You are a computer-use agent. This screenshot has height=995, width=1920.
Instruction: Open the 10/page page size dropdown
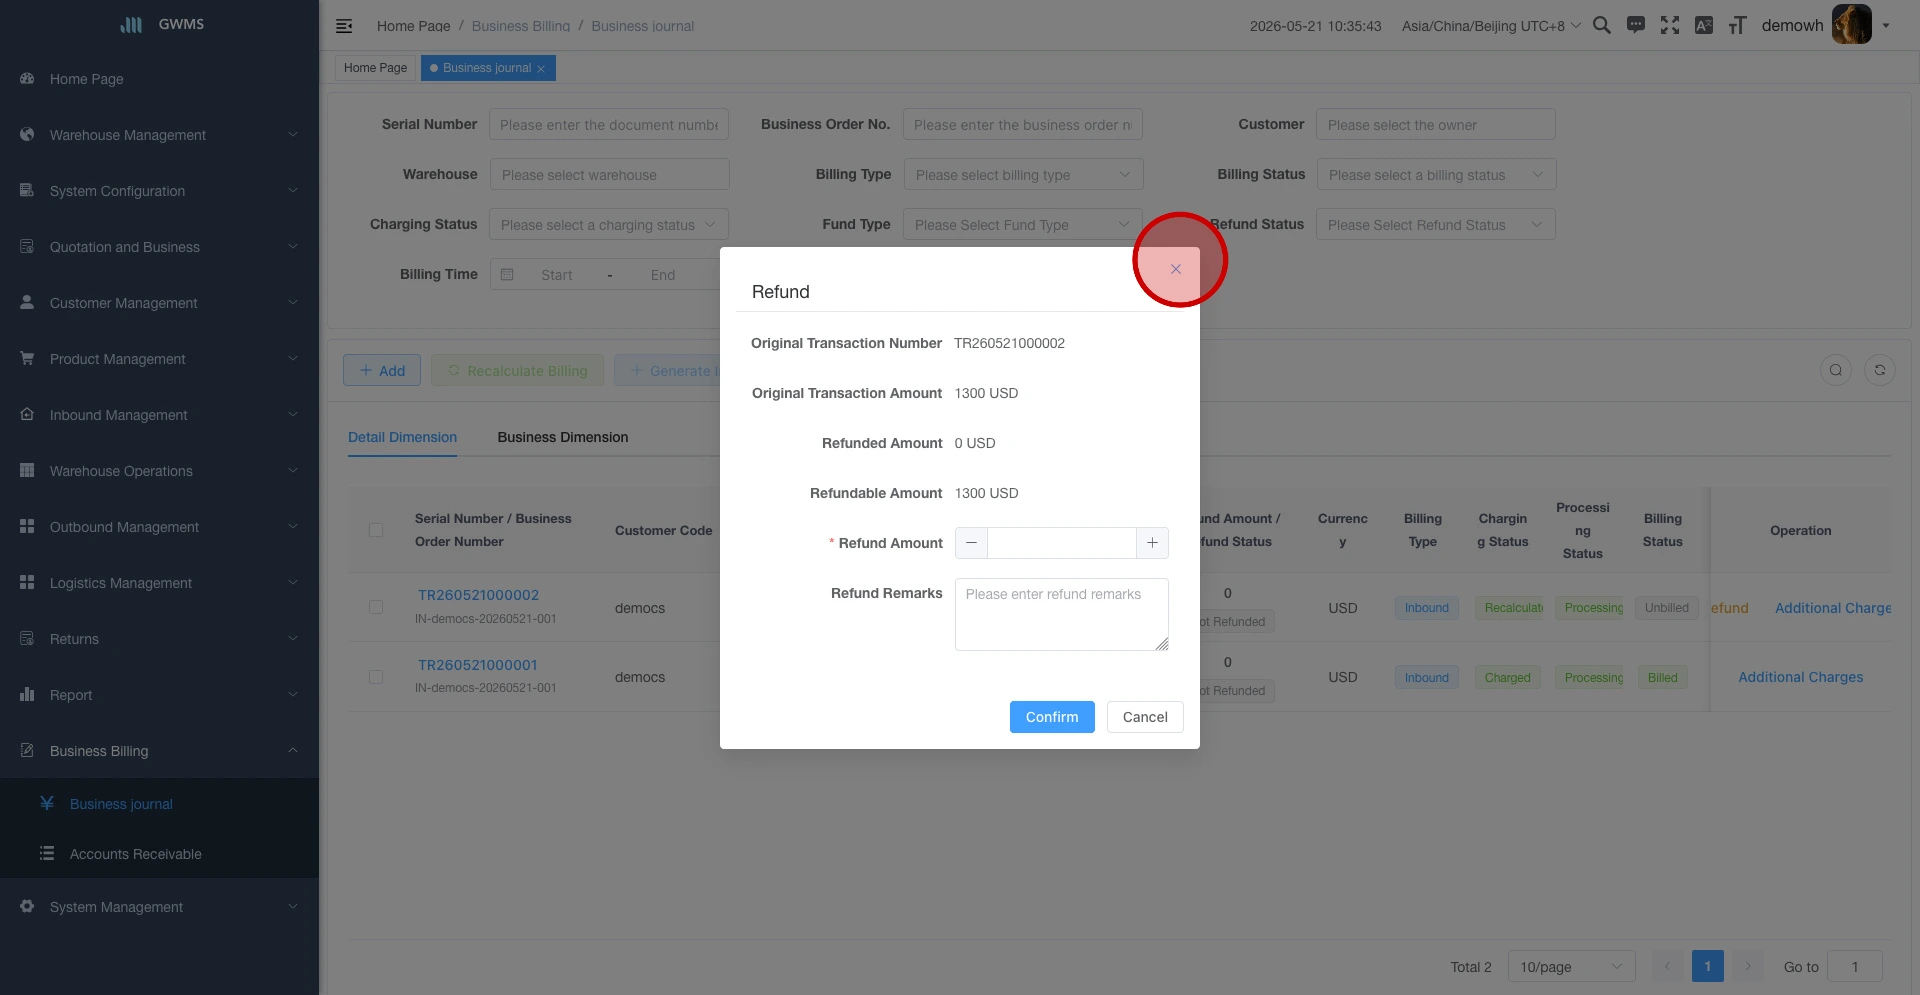pos(1571,966)
